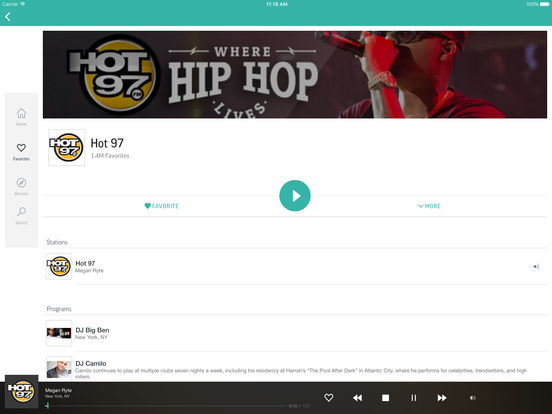Open the DJ Big Ben program

pyautogui.click(x=296, y=333)
